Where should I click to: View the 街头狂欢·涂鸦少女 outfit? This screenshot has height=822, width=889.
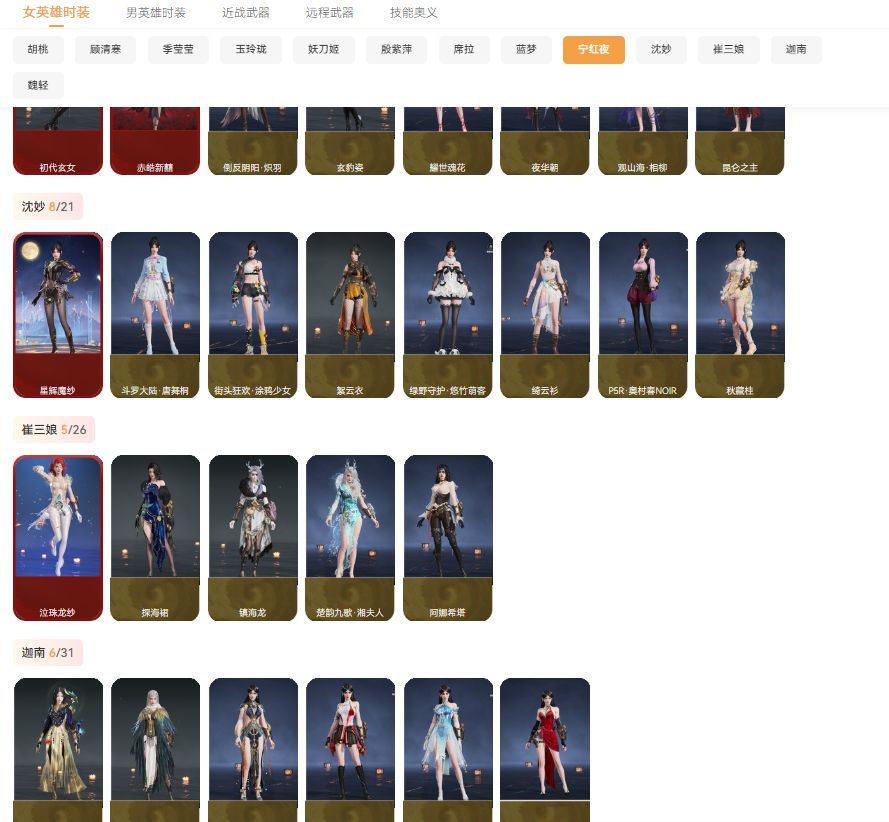tap(253, 315)
